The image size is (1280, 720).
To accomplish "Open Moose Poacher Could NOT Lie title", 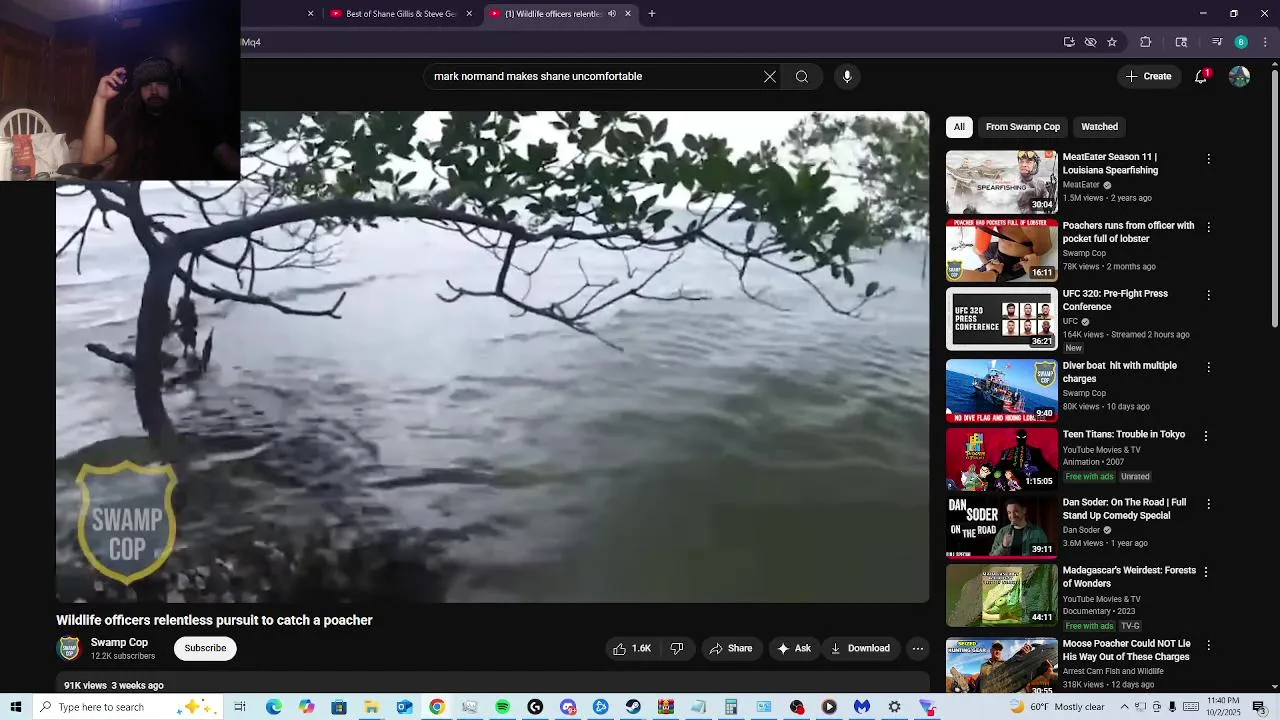I will (1126, 650).
